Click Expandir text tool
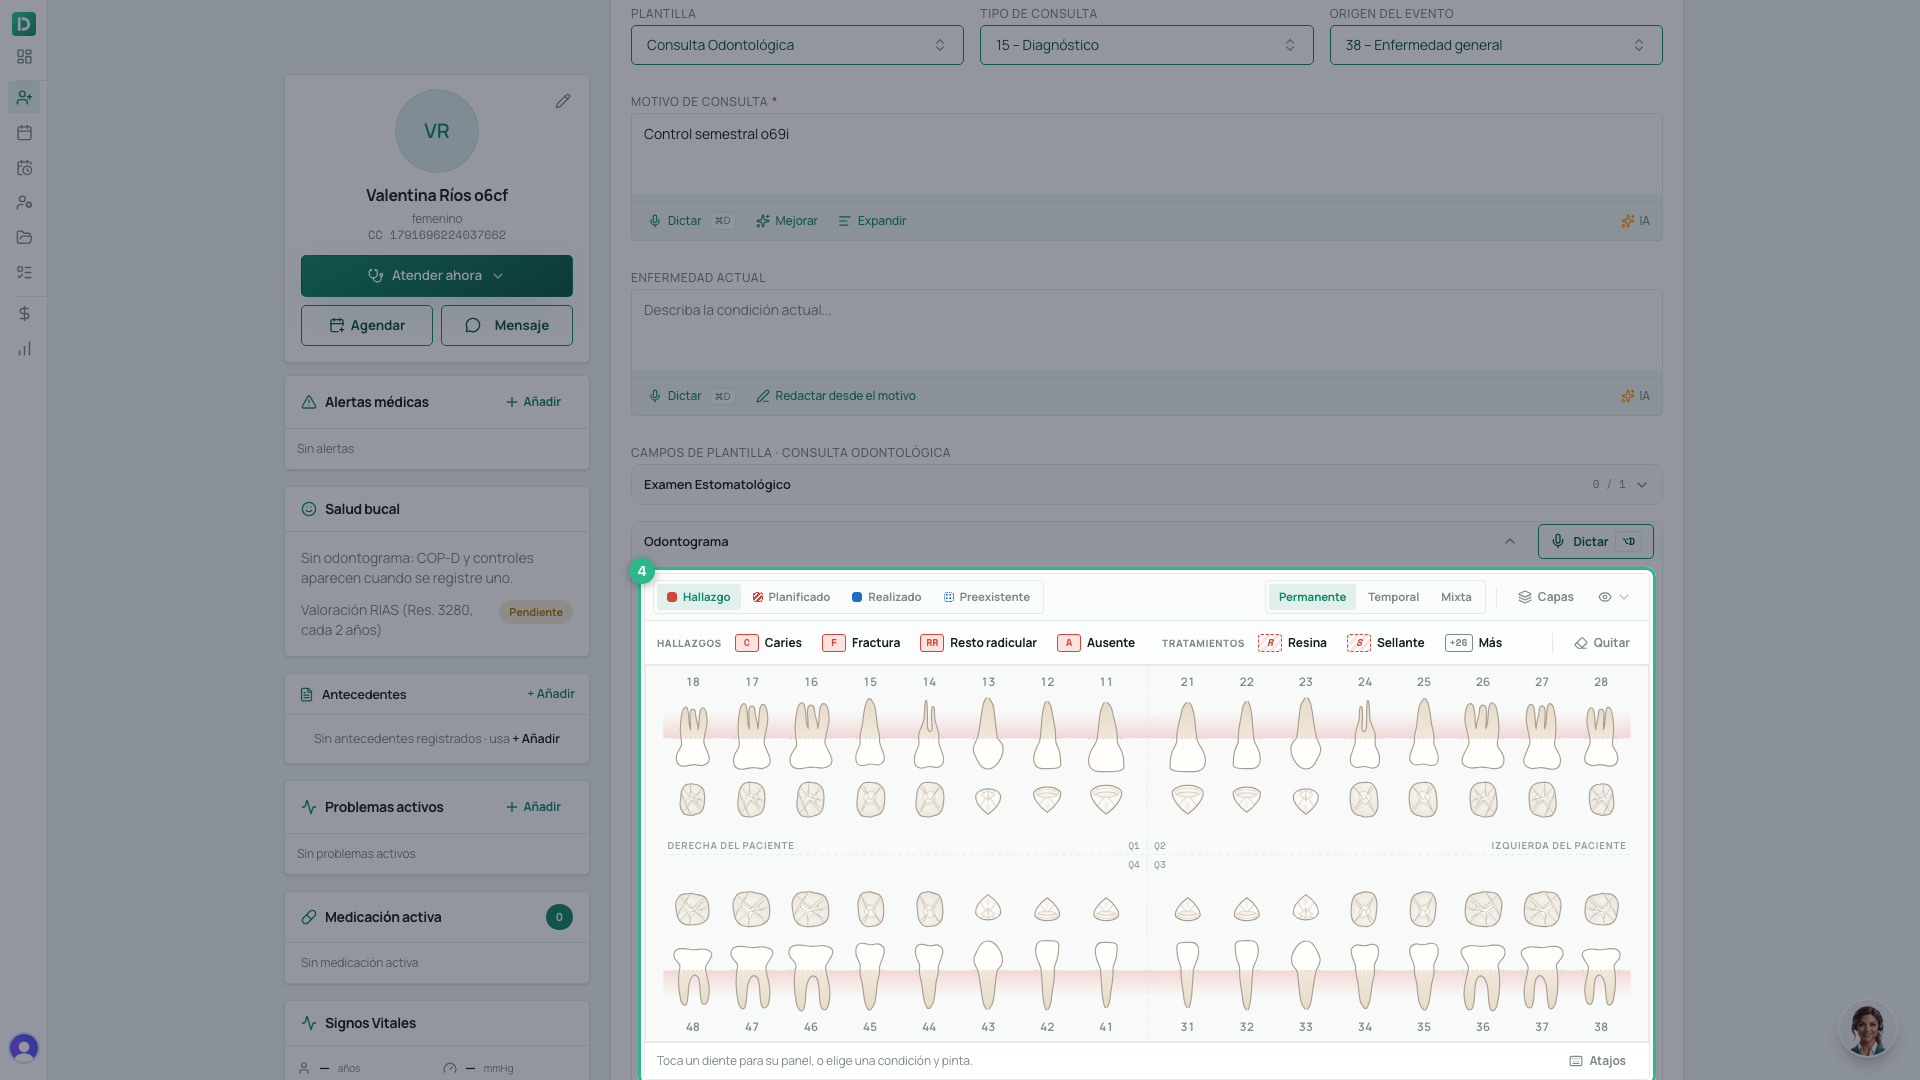This screenshot has width=1920, height=1080. 872,221
